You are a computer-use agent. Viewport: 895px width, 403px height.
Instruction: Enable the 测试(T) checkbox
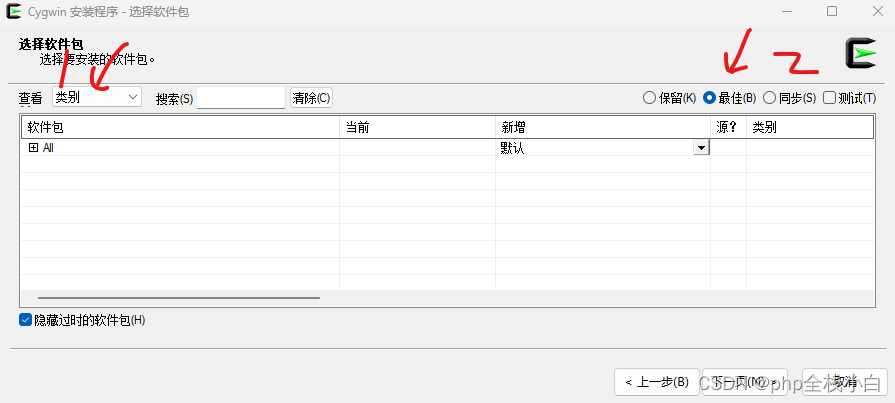[829, 98]
